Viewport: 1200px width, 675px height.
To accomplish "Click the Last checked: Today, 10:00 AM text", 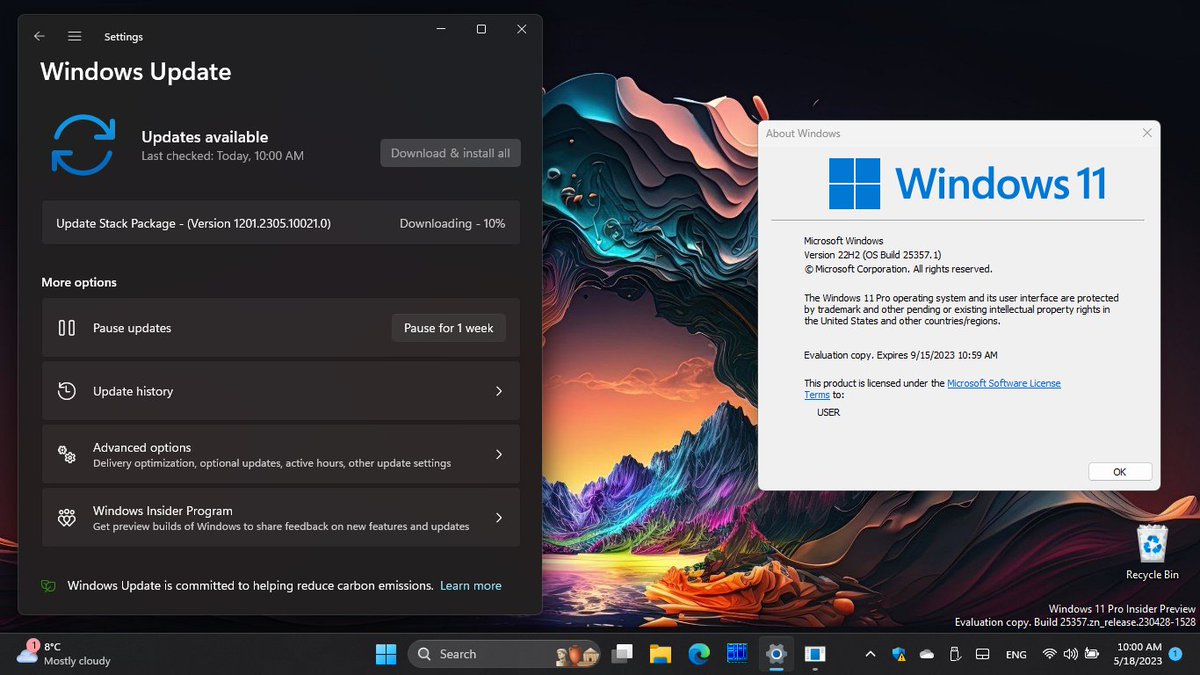I will [222, 156].
